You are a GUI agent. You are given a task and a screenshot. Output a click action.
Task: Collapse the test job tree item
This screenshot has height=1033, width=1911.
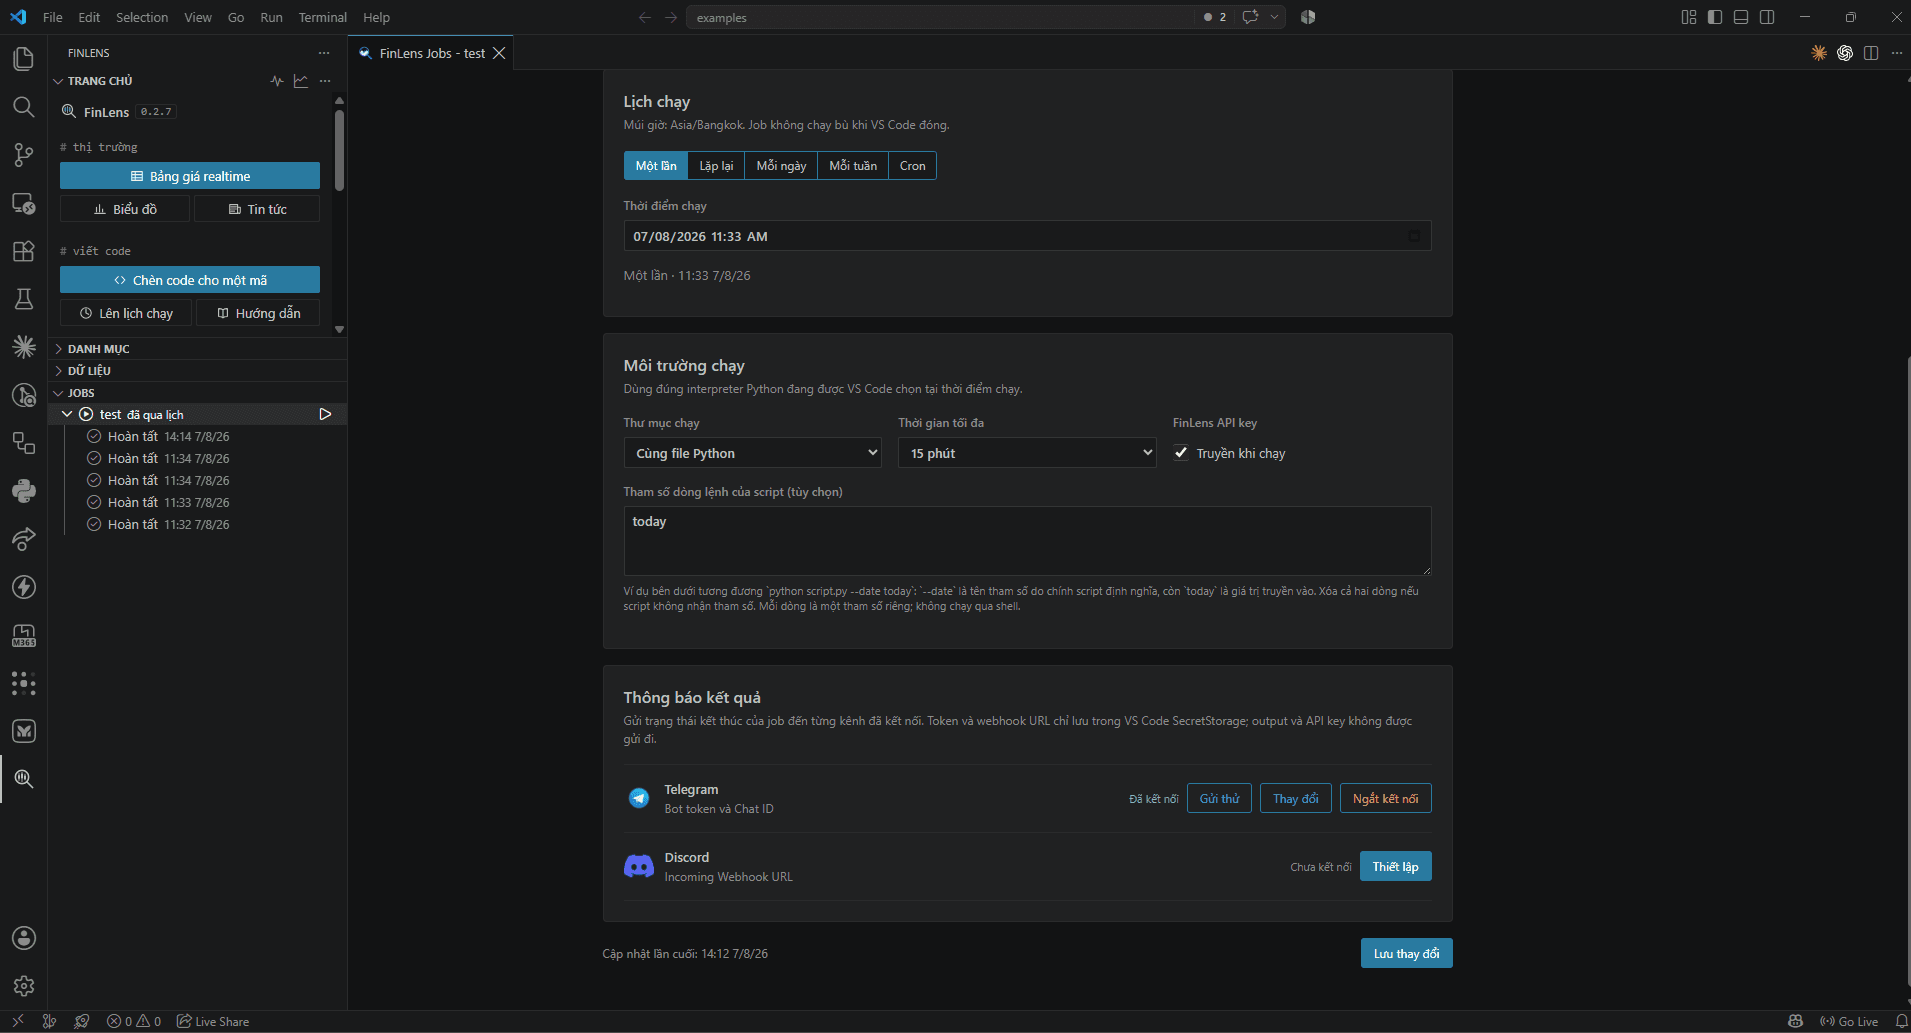point(67,414)
